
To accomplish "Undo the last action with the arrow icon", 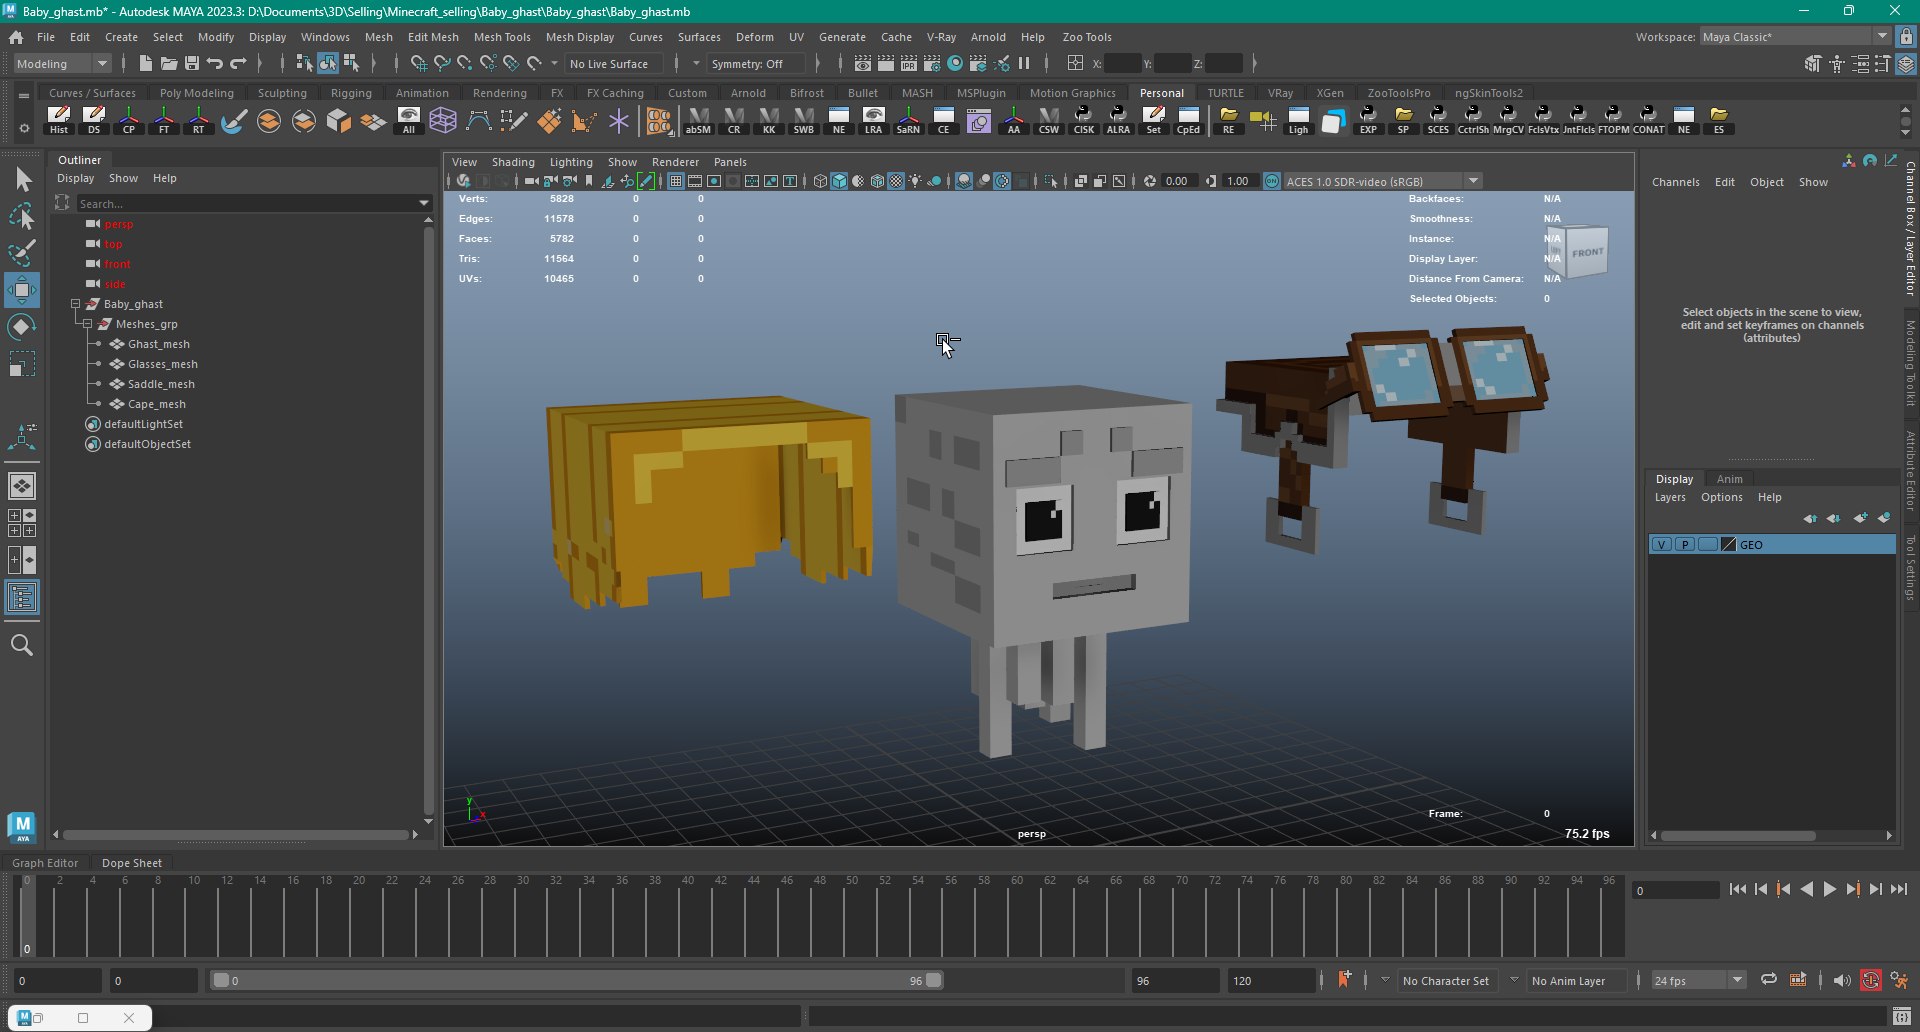I will 215,63.
